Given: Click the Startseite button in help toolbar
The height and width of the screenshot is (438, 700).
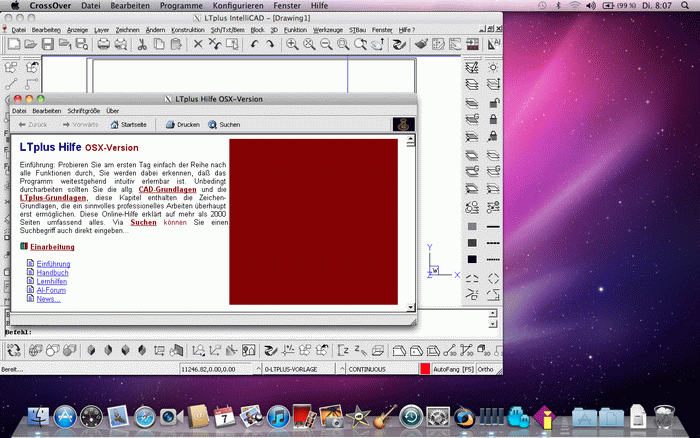Looking at the screenshot, I should 128,125.
